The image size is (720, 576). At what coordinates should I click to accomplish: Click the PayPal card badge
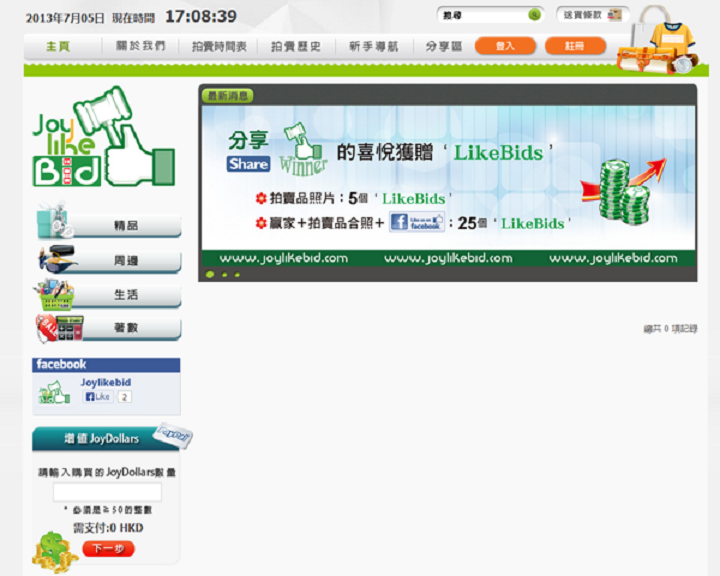coord(172,435)
